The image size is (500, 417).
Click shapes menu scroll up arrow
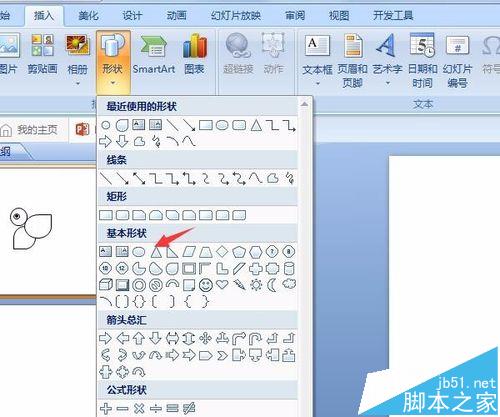coord(304,104)
